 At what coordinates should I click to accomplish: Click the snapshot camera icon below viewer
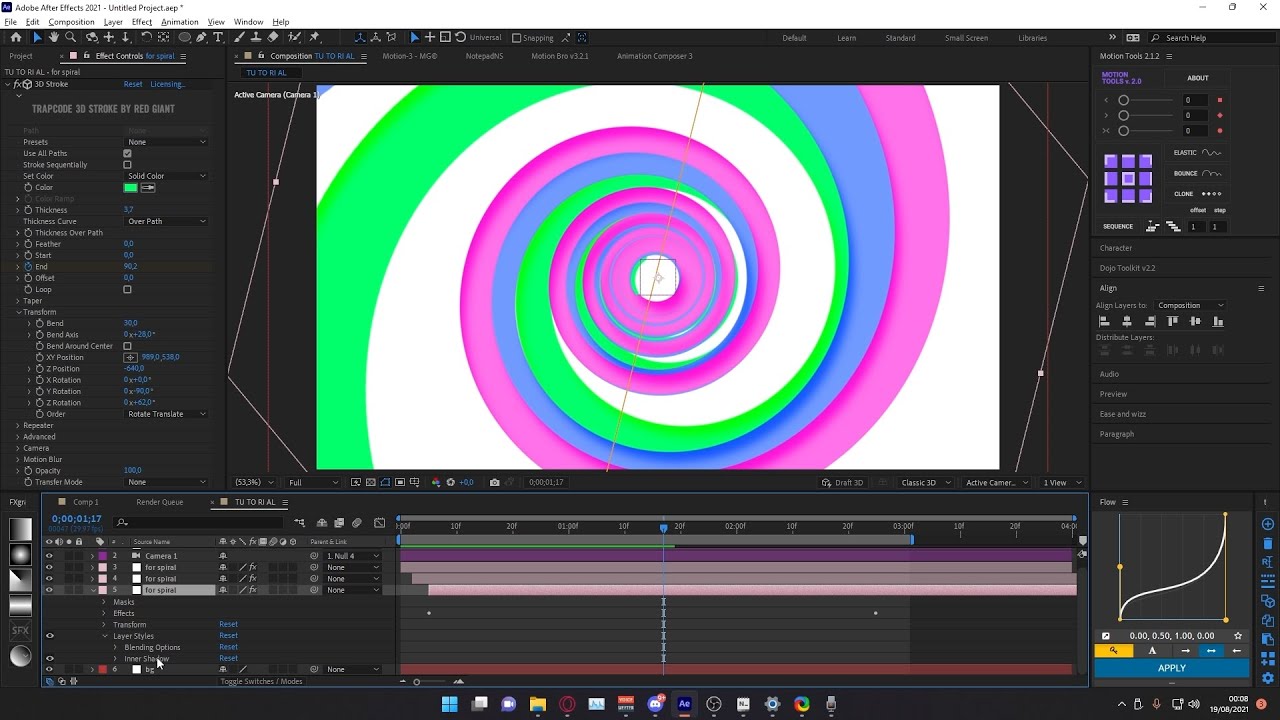[x=494, y=482]
